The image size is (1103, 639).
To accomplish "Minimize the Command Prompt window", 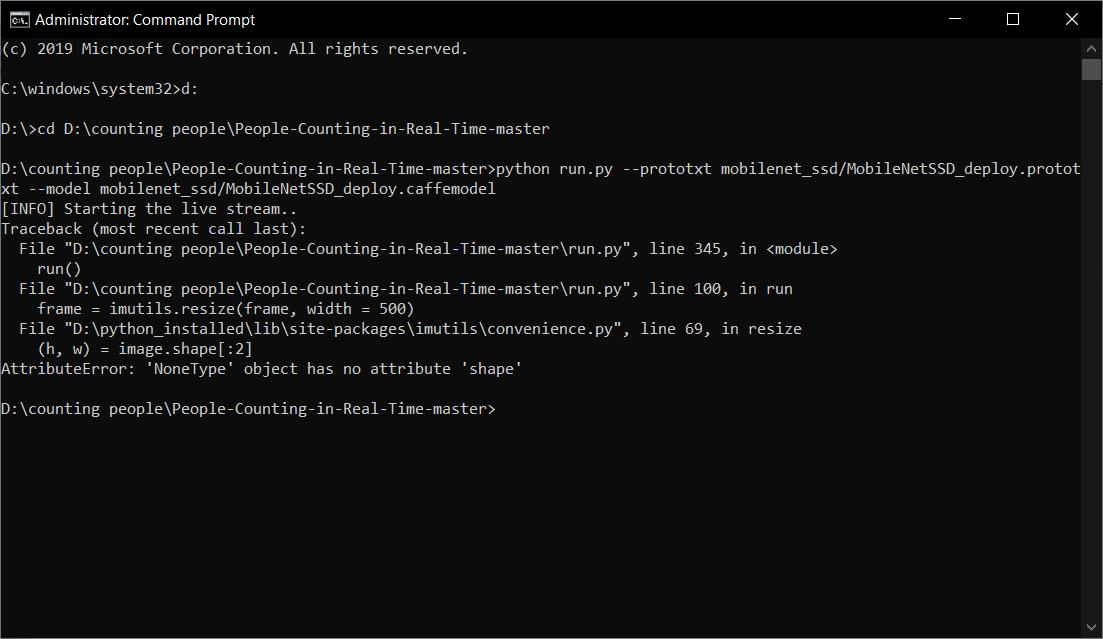I will tap(954, 19).
